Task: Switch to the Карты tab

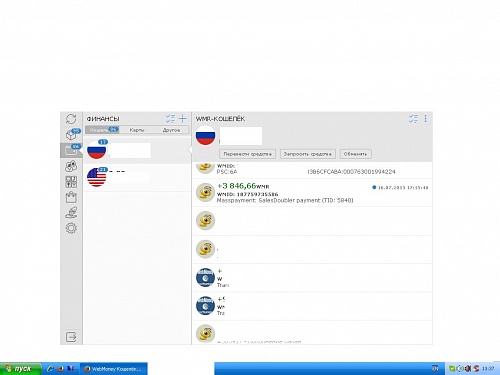Action: point(137,130)
